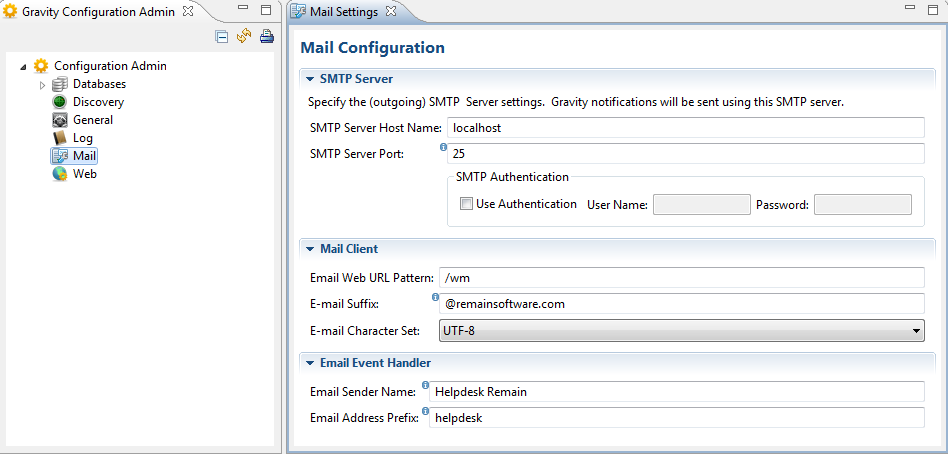The height and width of the screenshot is (454, 948).
Task: Click the Email Sender Name field
Action: point(676,392)
